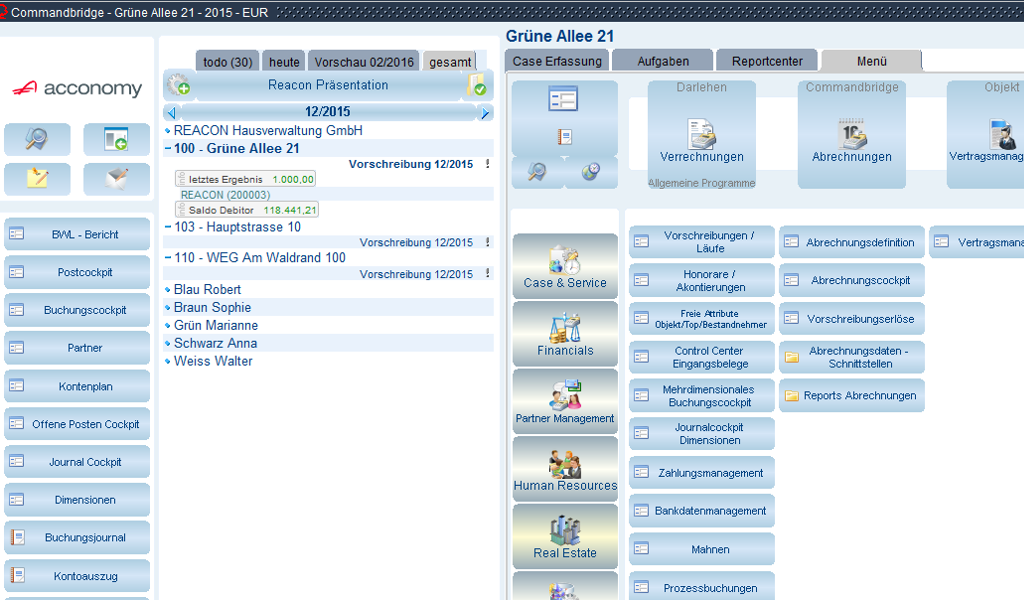Image resolution: width=1024 pixels, height=600 pixels.
Task: Advance to the next month after 12/2015
Action: pyautogui.click(x=486, y=113)
